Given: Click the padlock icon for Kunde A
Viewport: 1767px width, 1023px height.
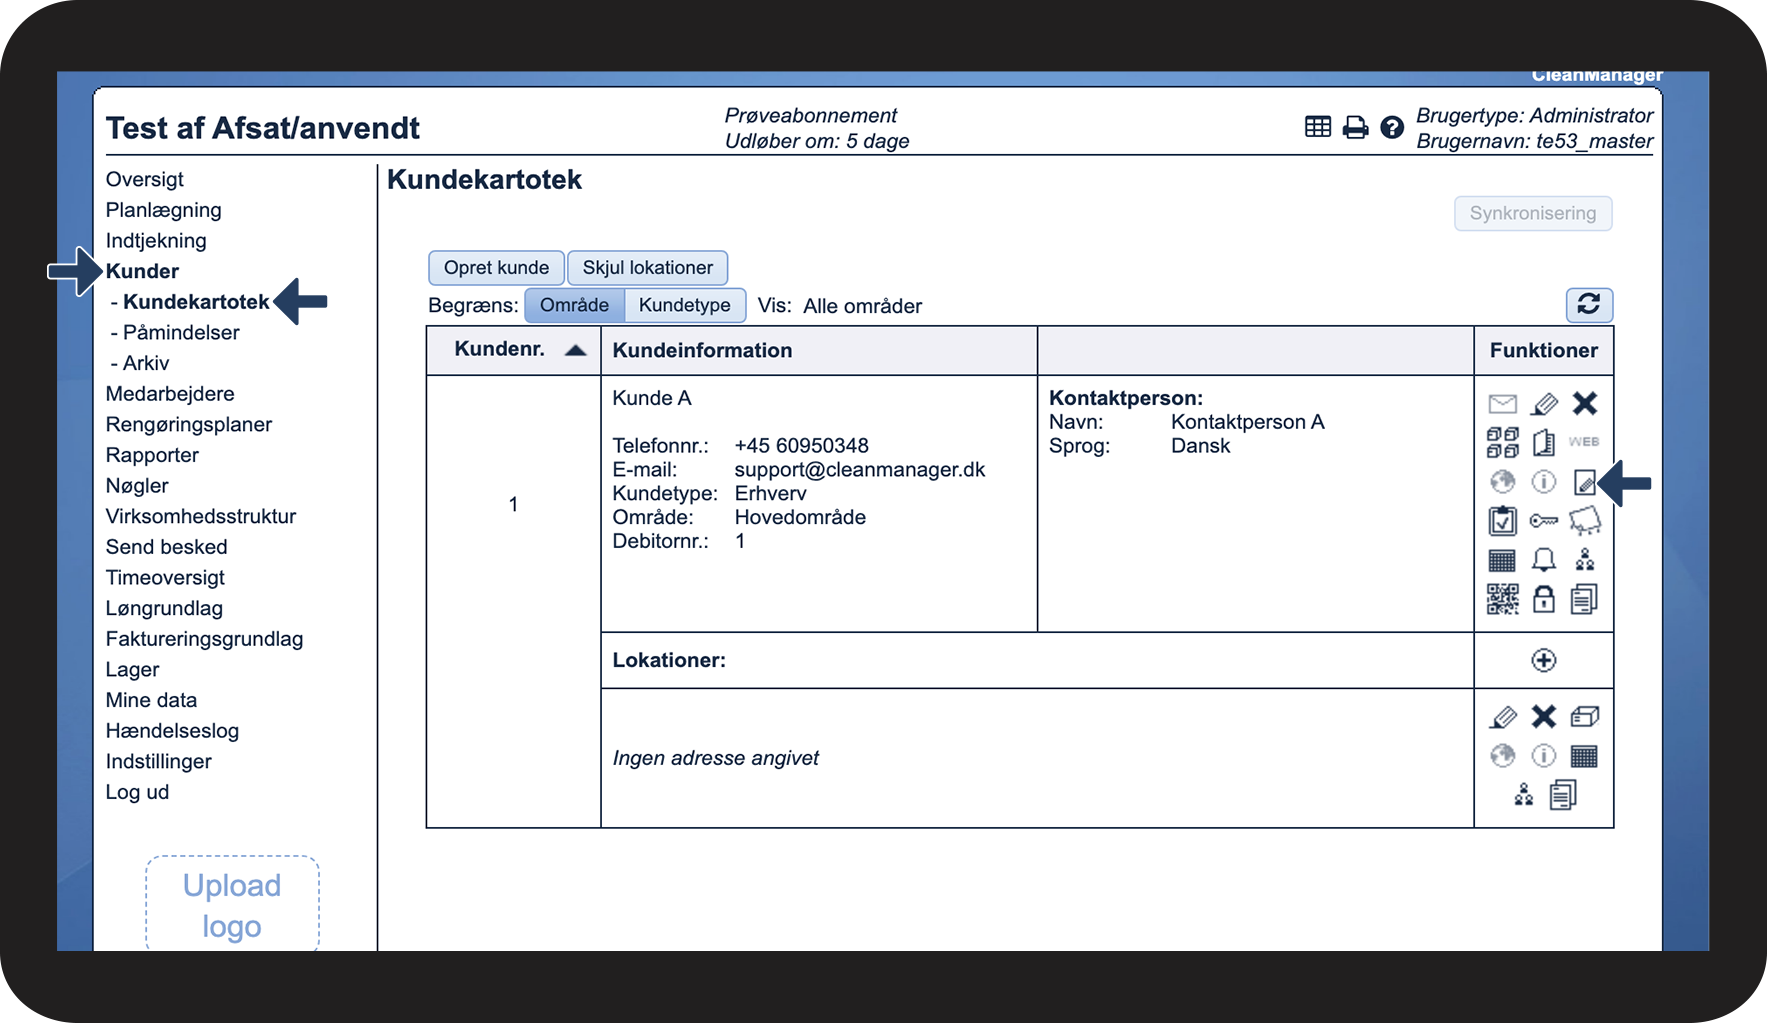Looking at the screenshot, I should [x=1543, y=599].
